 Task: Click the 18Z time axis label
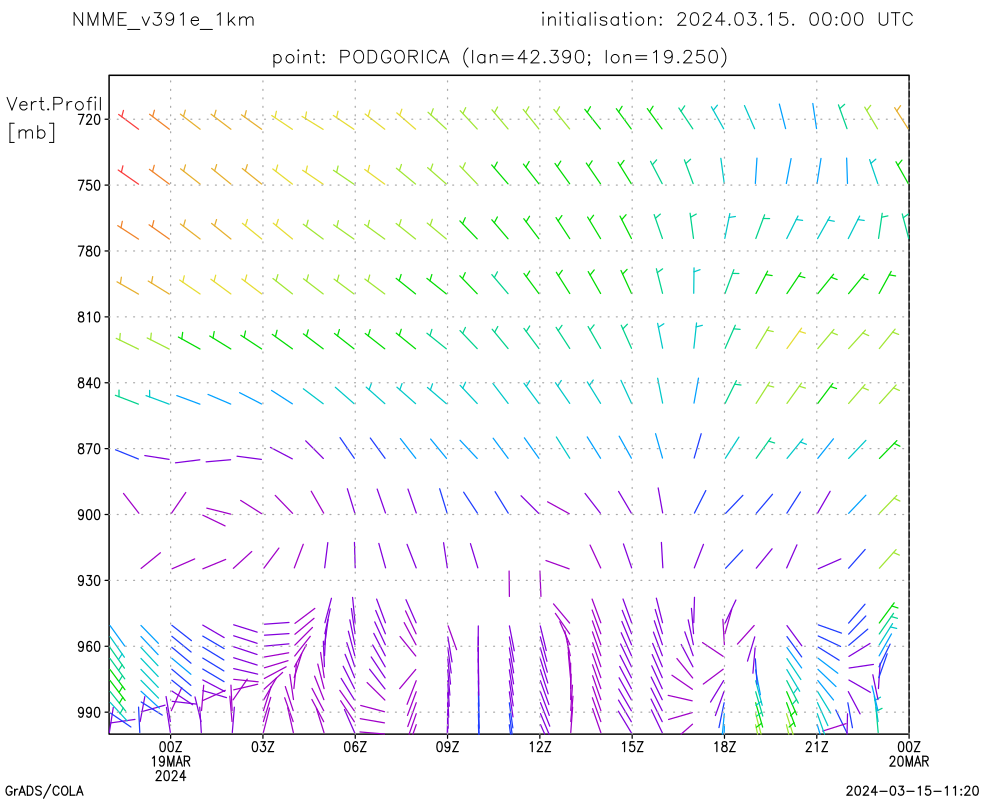pyautogui.click(x=724, y=746)
